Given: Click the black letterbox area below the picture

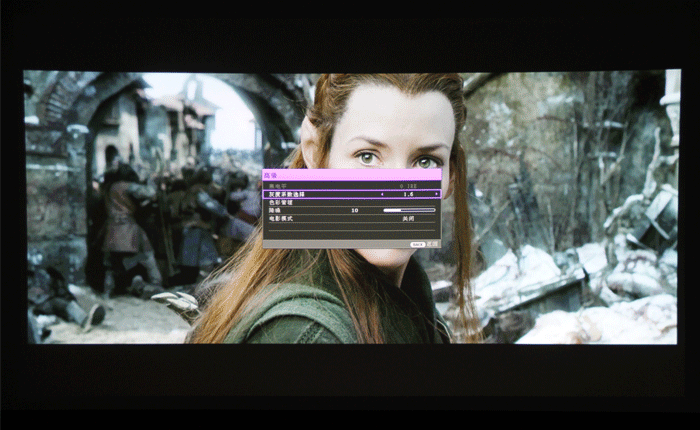Looking at the screenshot, I should pos(350,385).
